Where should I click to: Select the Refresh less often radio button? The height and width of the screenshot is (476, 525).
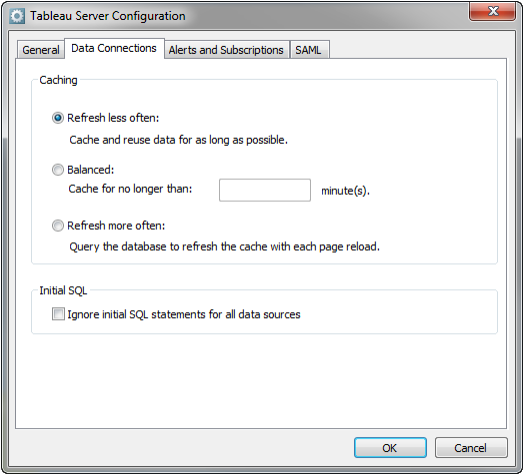click(x=58, y=118)
